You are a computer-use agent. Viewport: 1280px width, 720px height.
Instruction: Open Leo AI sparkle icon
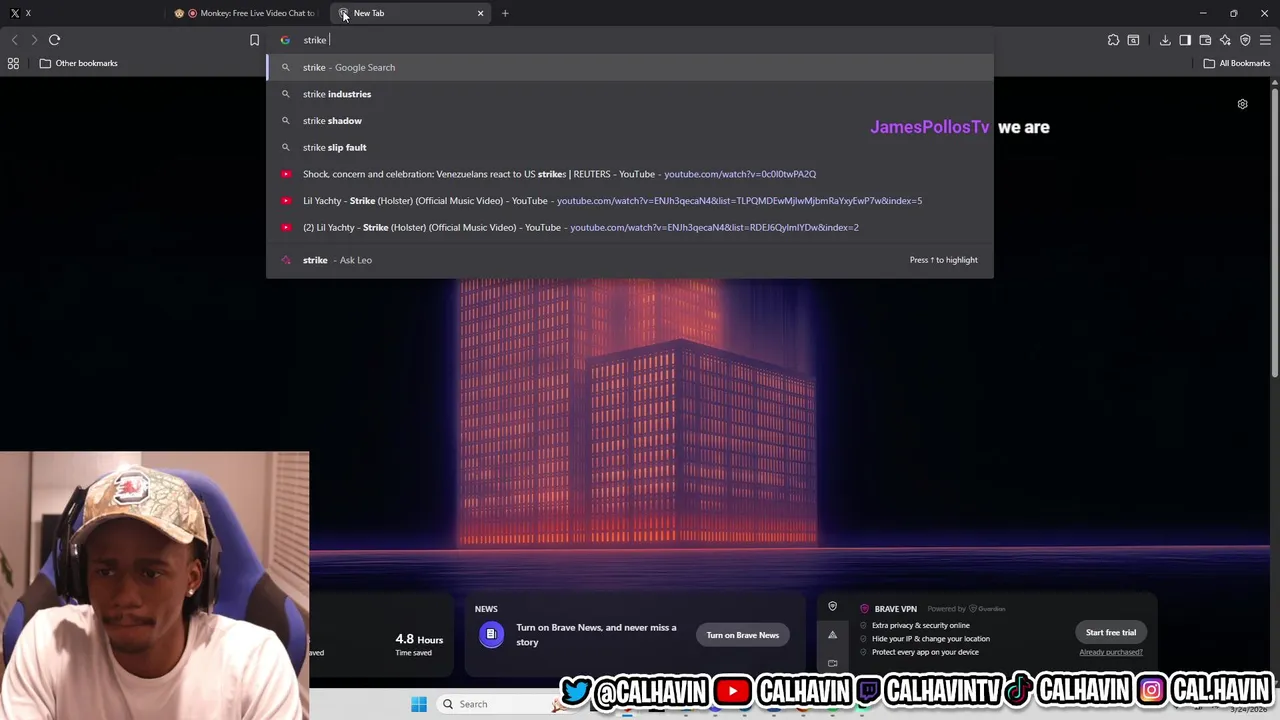[x=1225, y=40]
